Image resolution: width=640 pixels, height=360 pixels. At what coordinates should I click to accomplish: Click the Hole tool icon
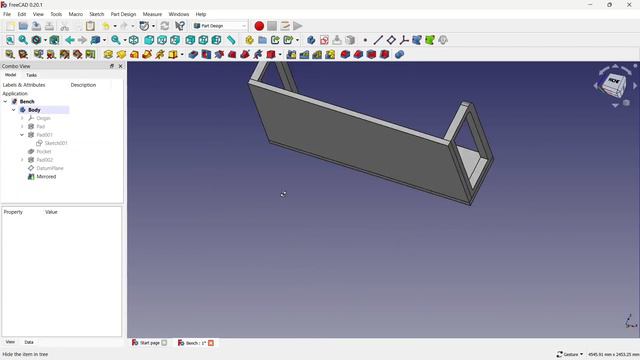(206, 54)
